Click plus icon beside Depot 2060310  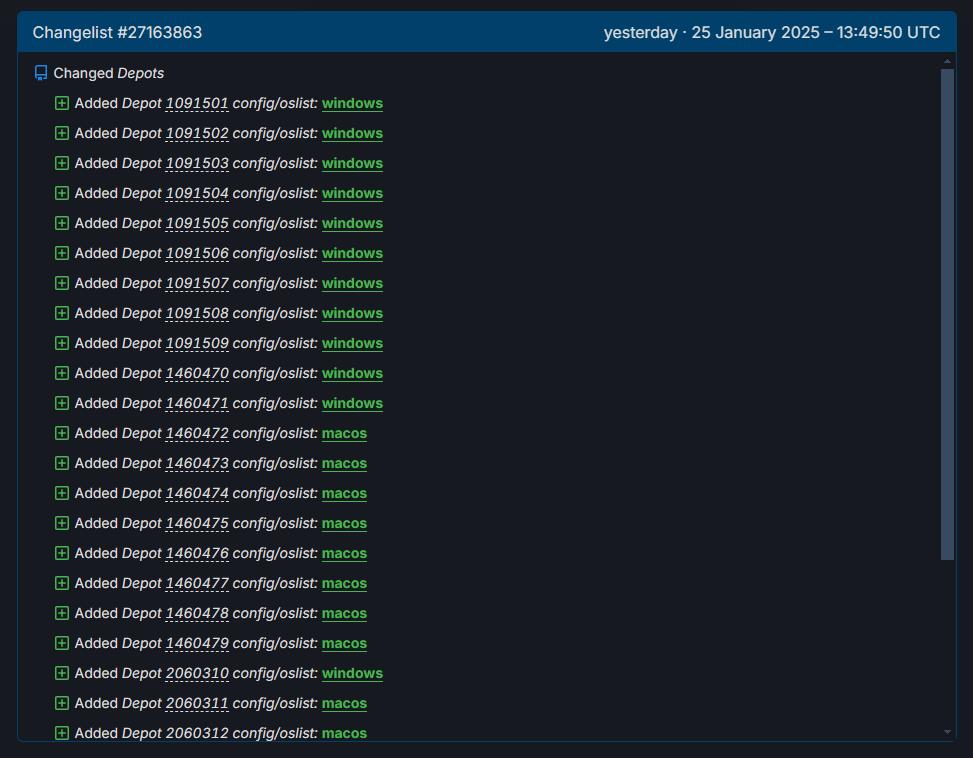[61, 673]
